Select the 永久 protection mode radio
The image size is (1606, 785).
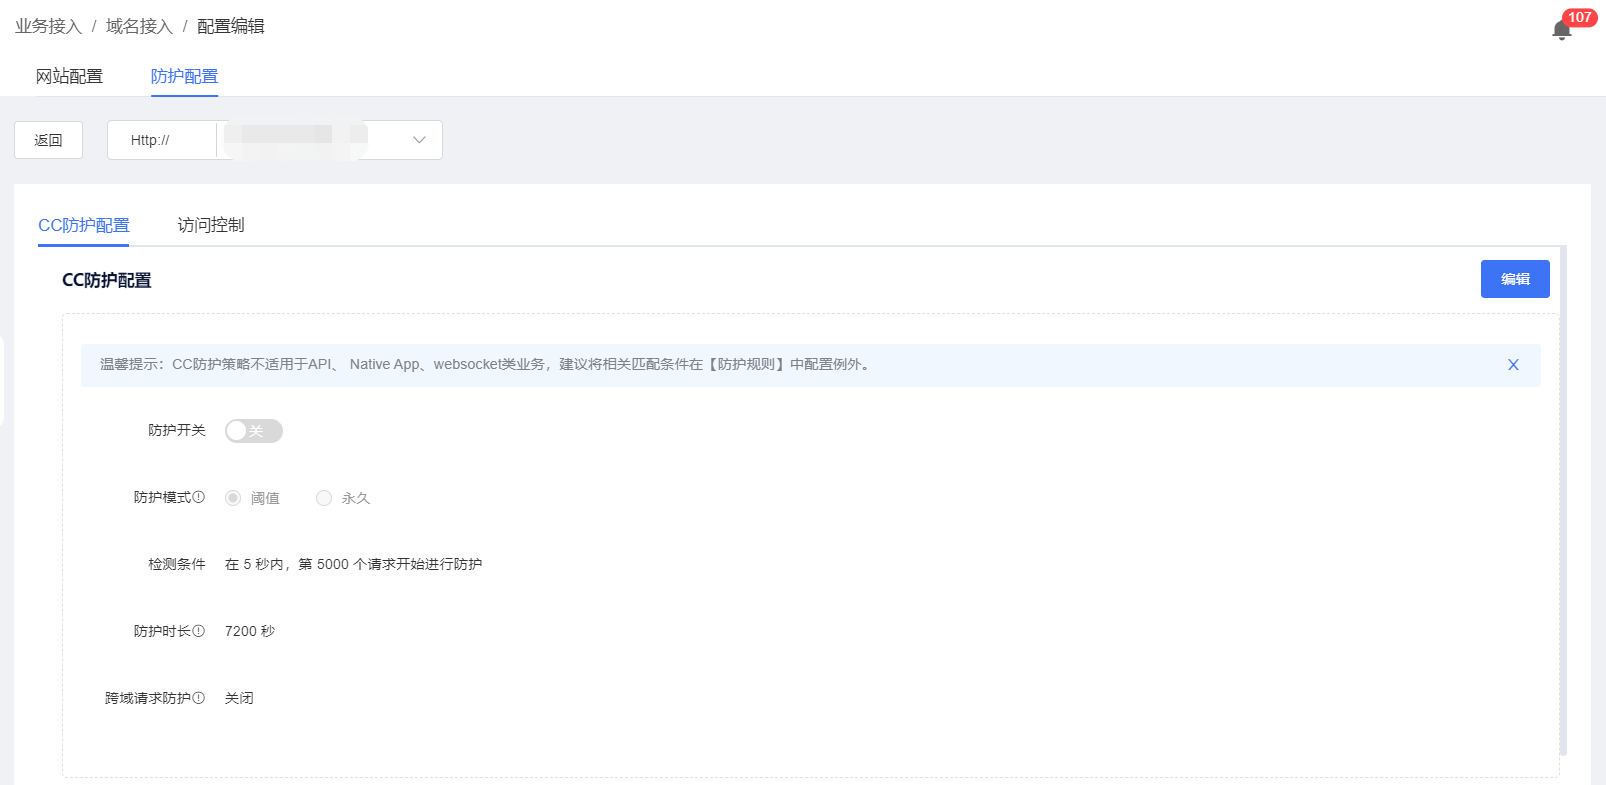pyautogui.click(x=324, y=498)
